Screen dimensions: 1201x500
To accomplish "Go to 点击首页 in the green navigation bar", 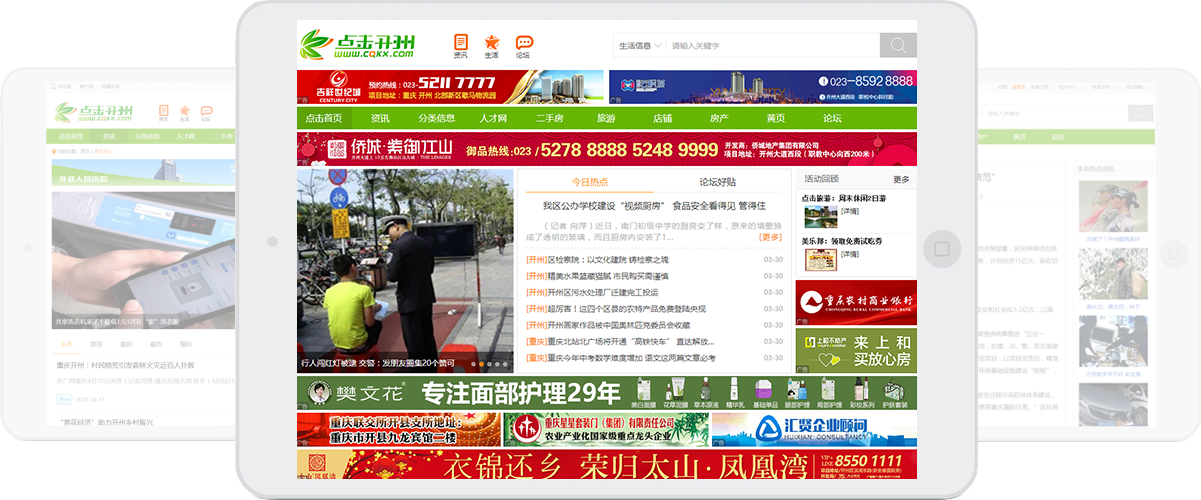I will click(x=325, y=118).
